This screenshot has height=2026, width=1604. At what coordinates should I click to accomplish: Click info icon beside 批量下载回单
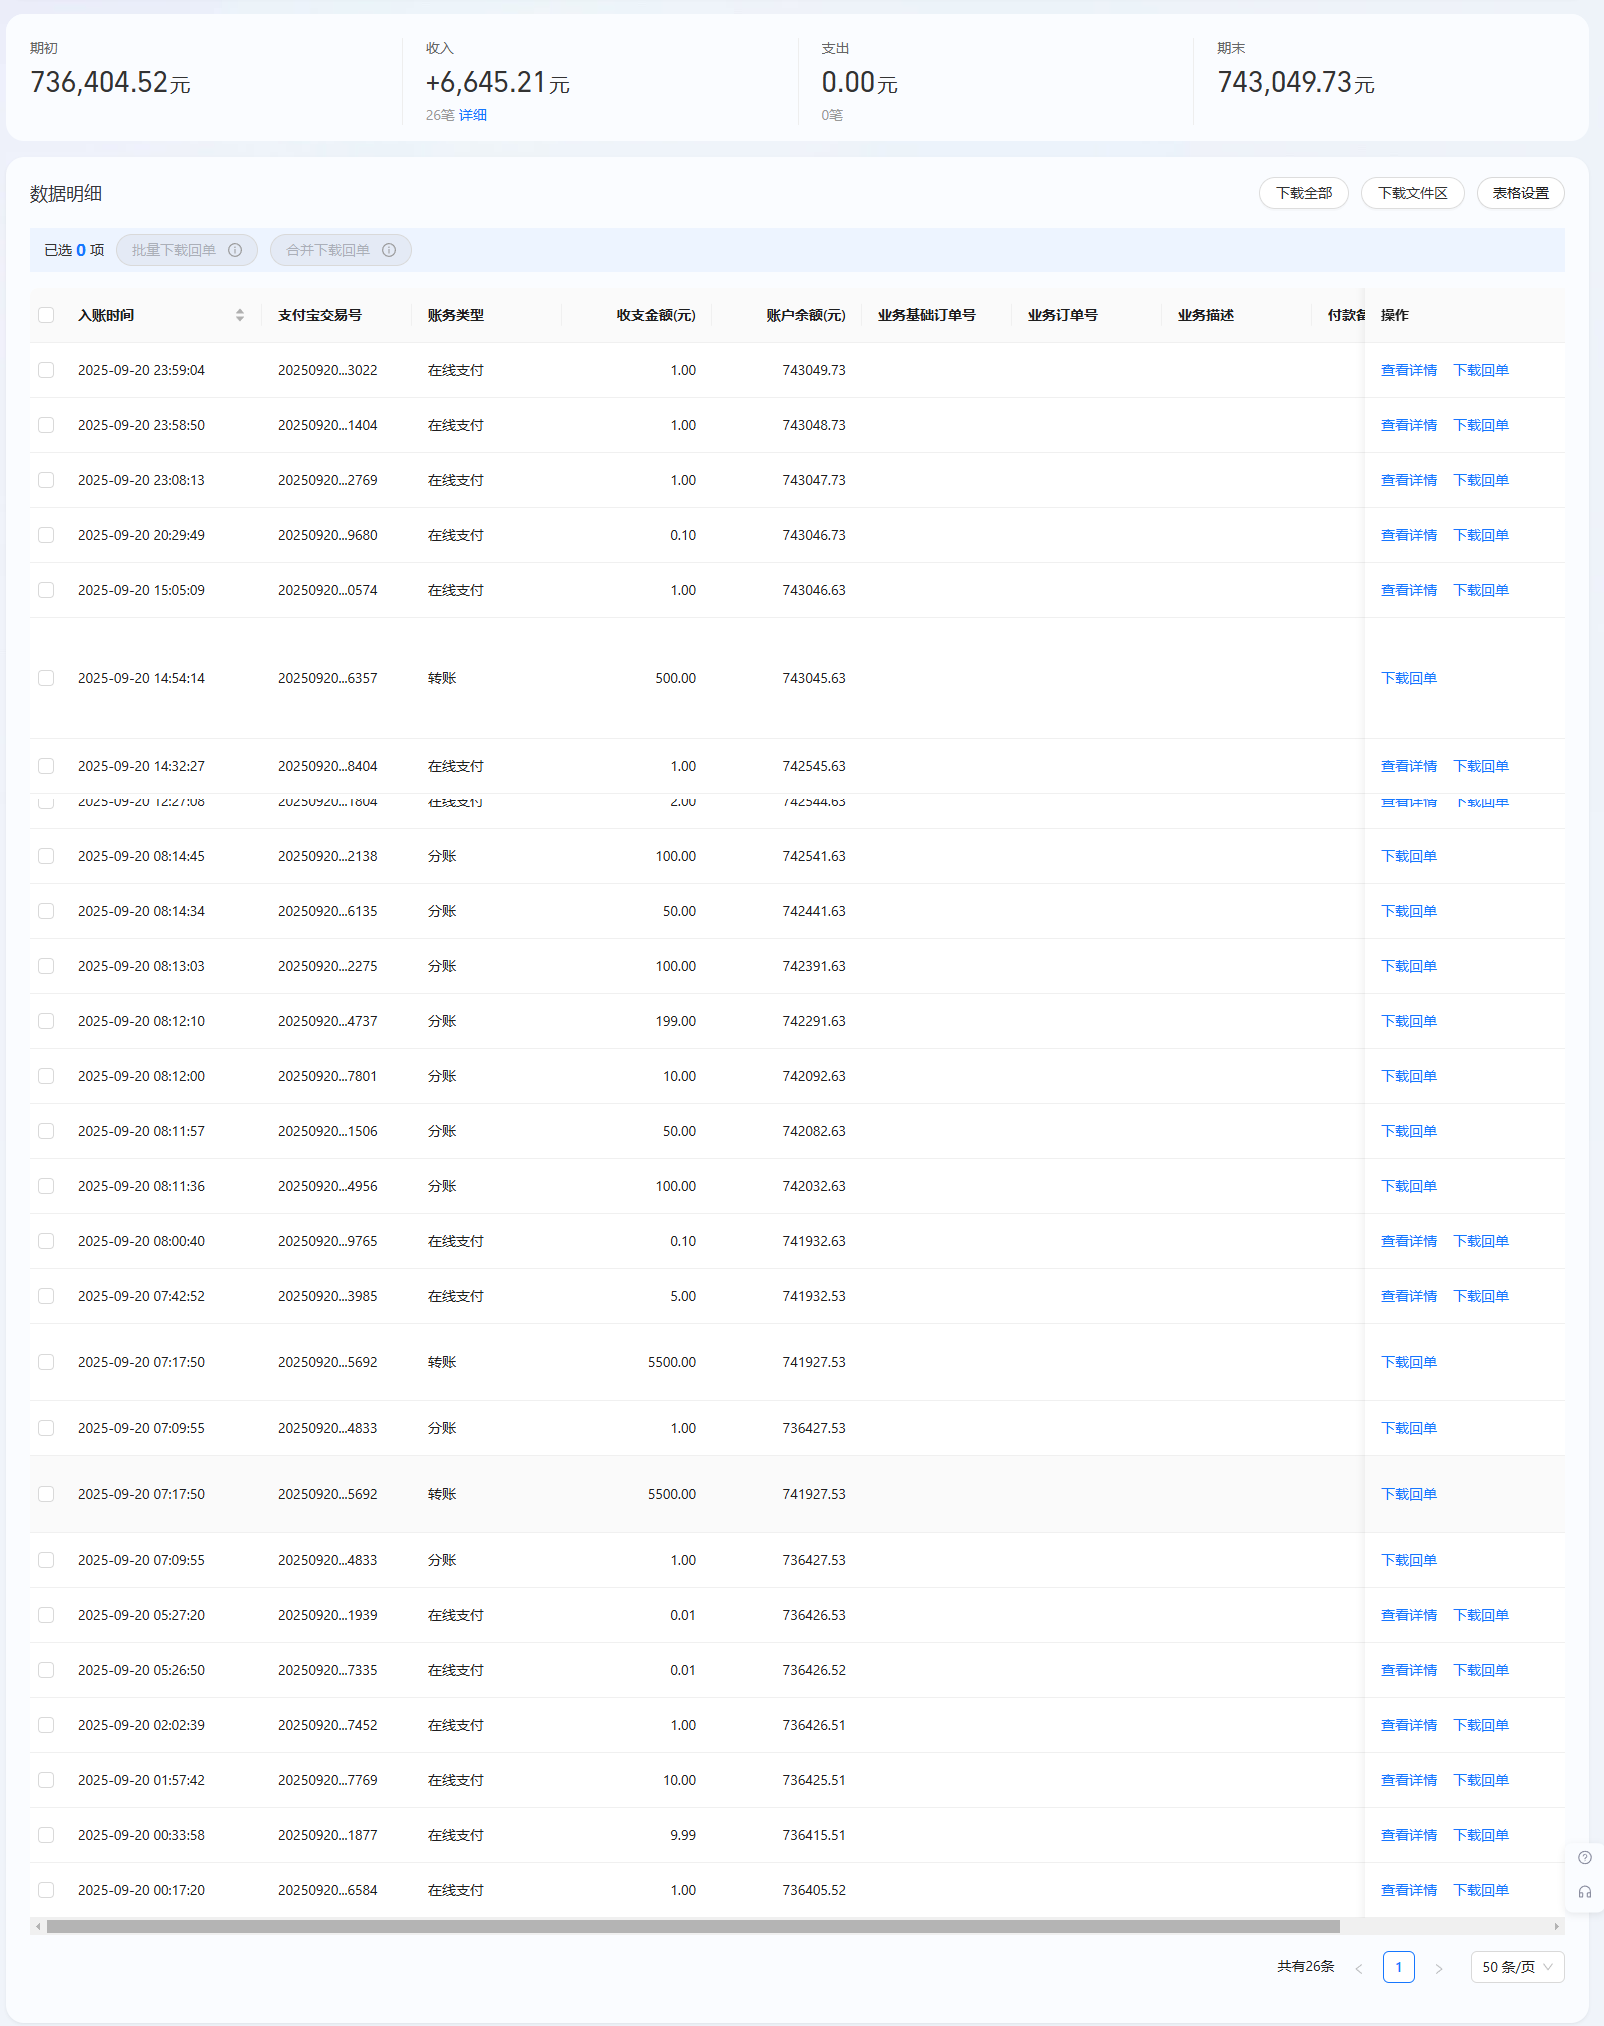click(x=235, y=250)
